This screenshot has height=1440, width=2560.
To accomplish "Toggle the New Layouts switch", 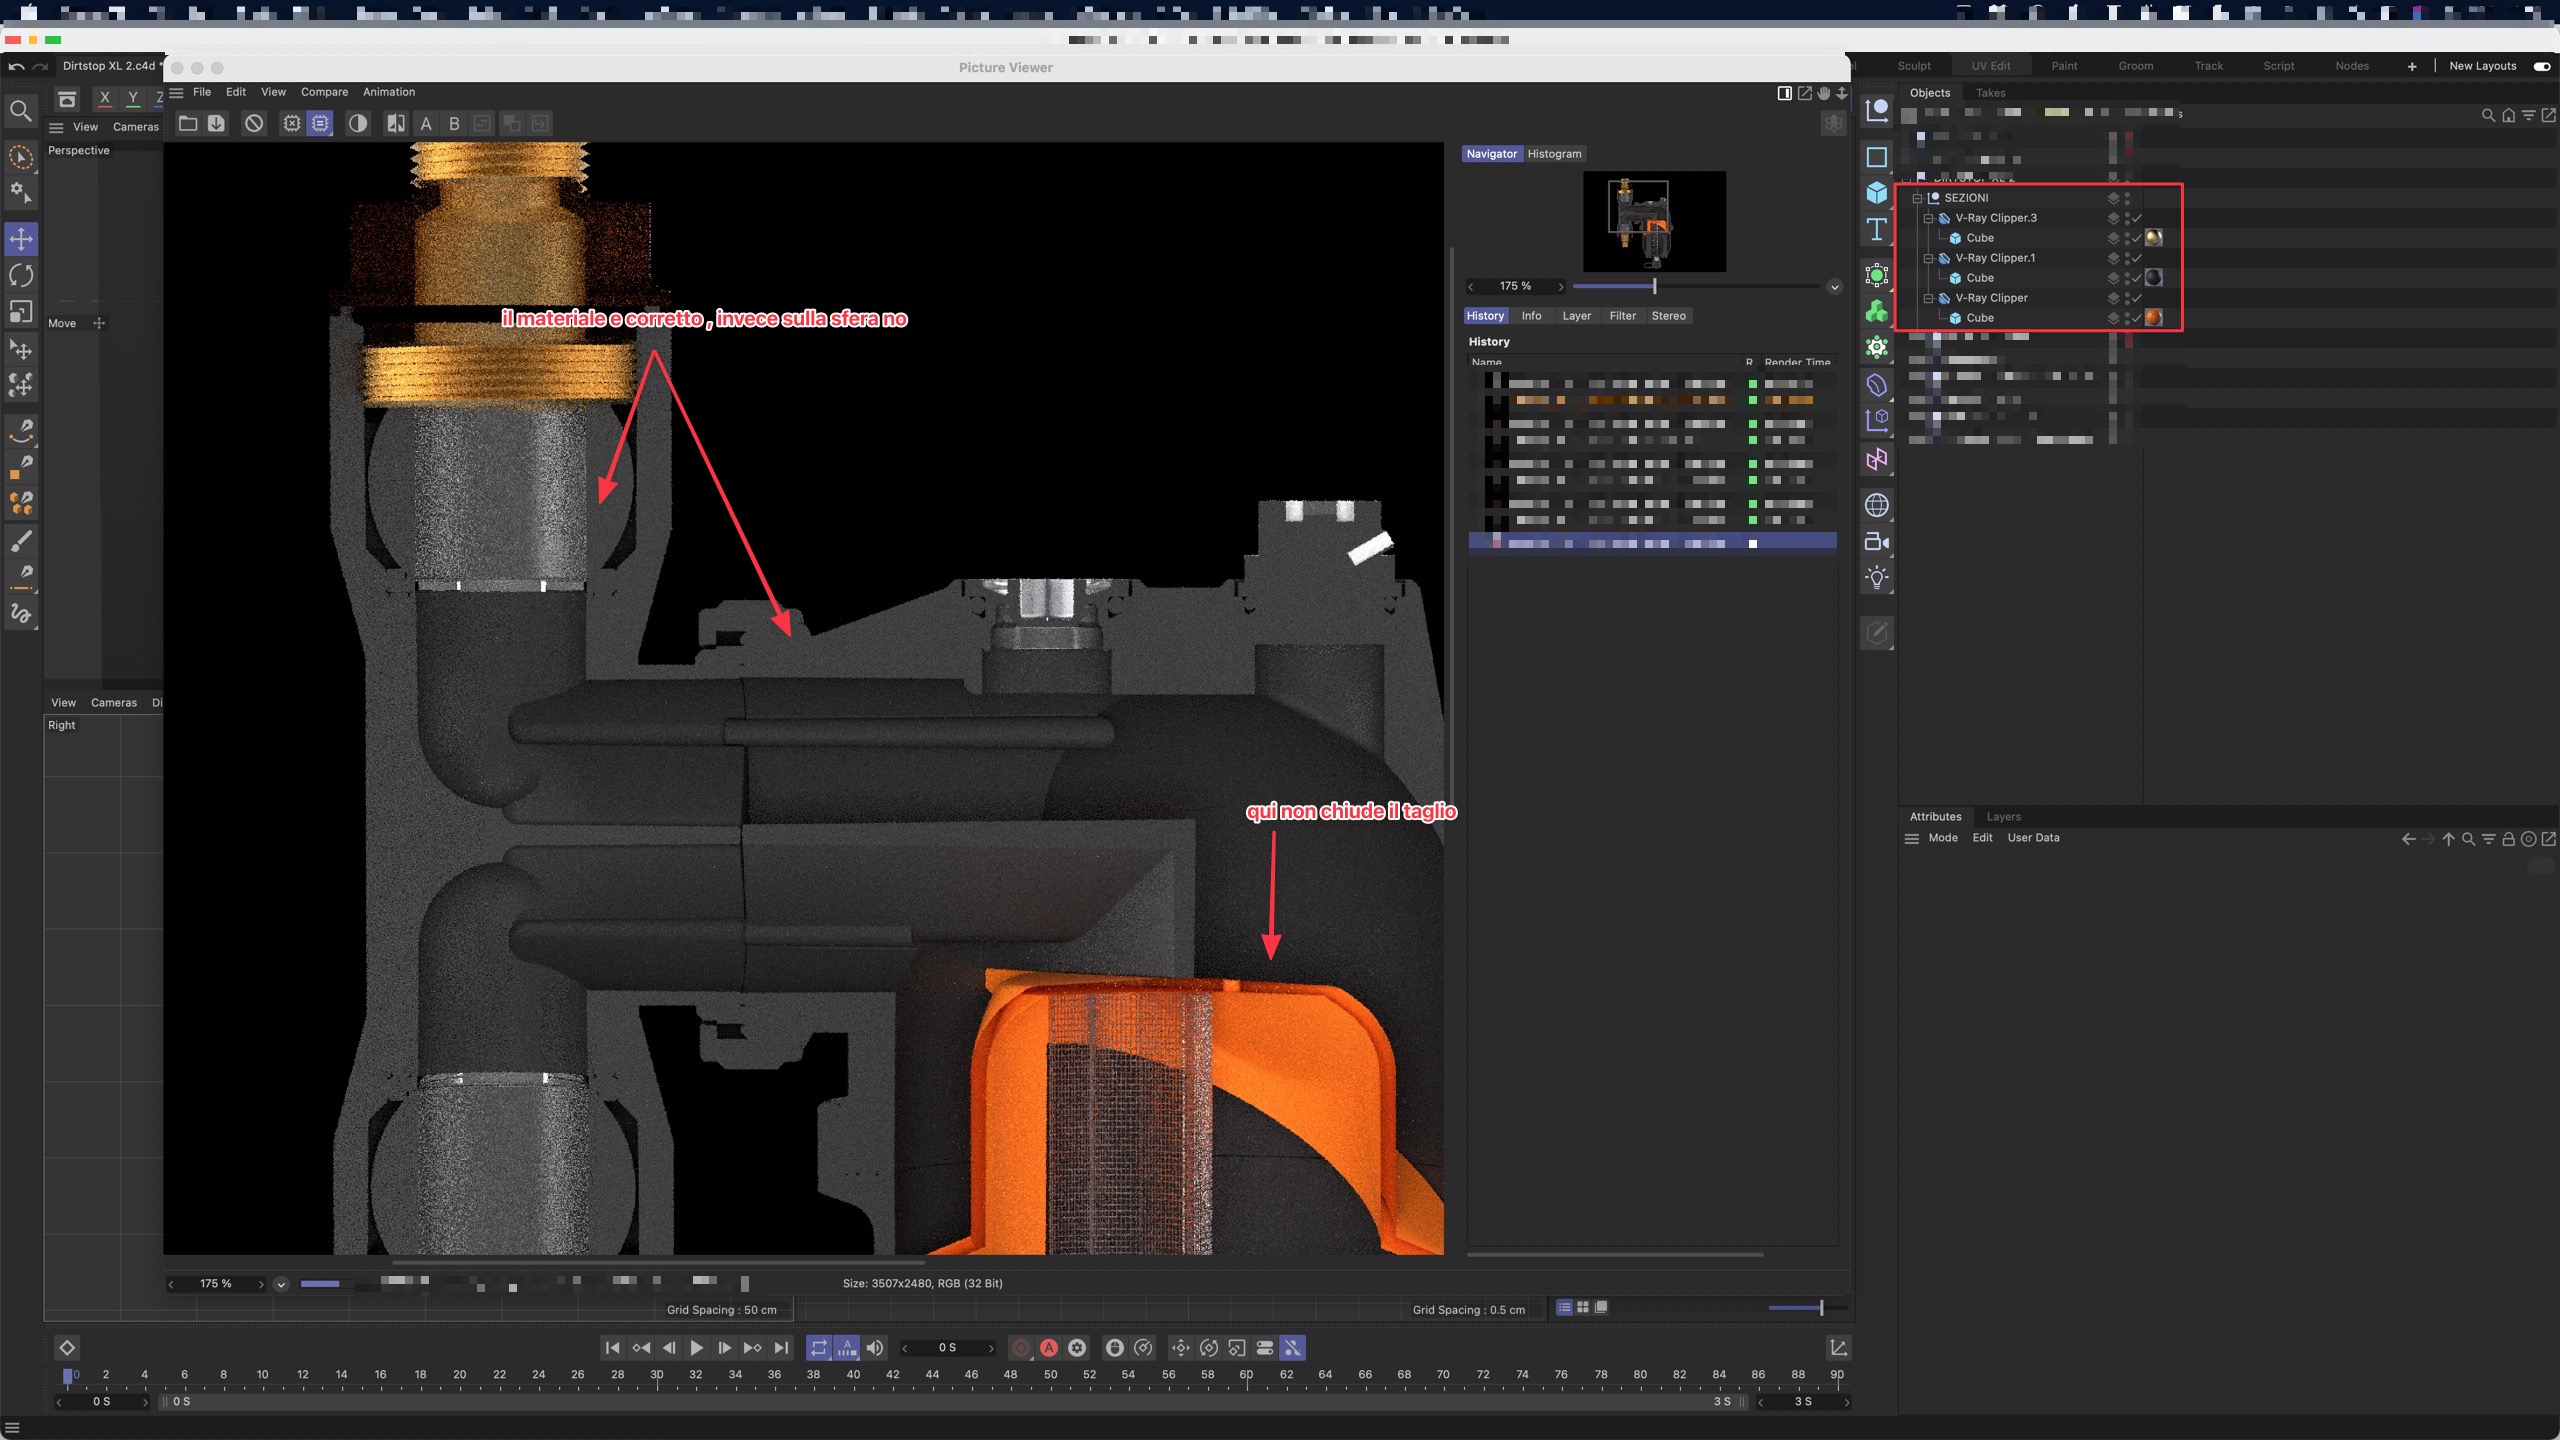I will [2541, 66].
